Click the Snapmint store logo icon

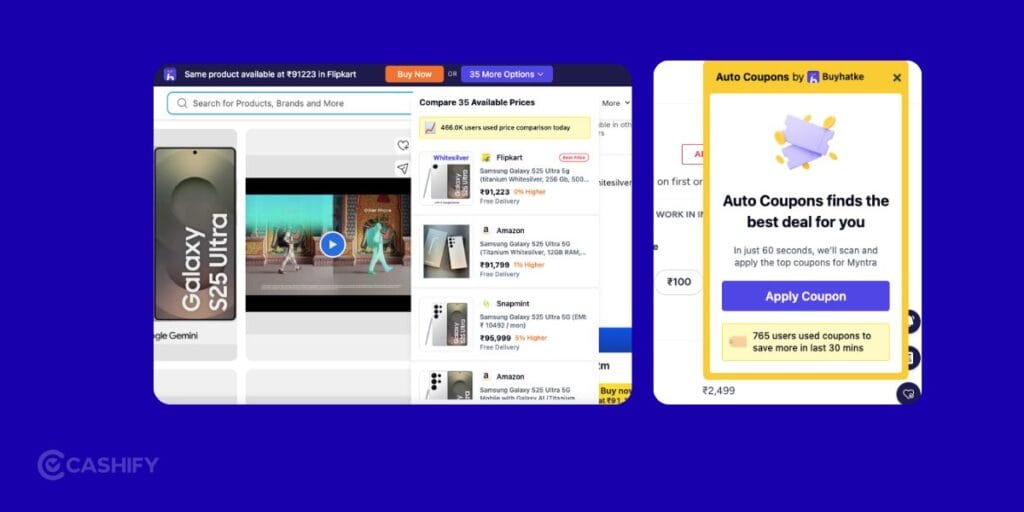pyautogui.click(x=486, y=304)
